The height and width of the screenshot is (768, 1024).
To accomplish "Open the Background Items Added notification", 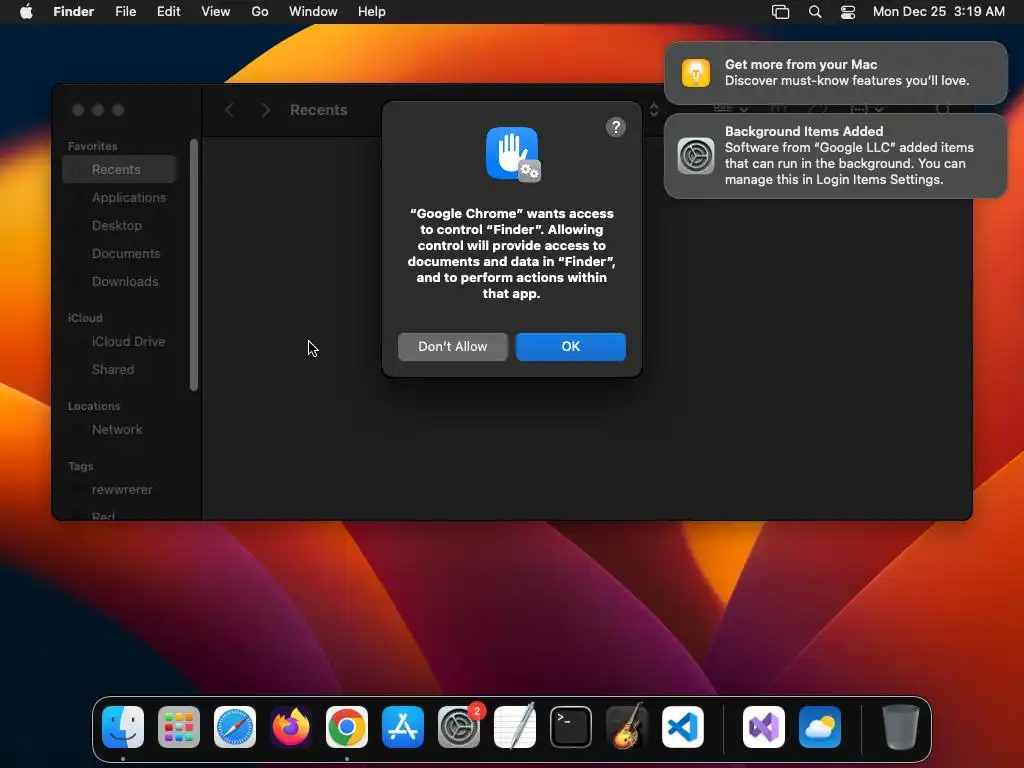I will pos(836,155).
